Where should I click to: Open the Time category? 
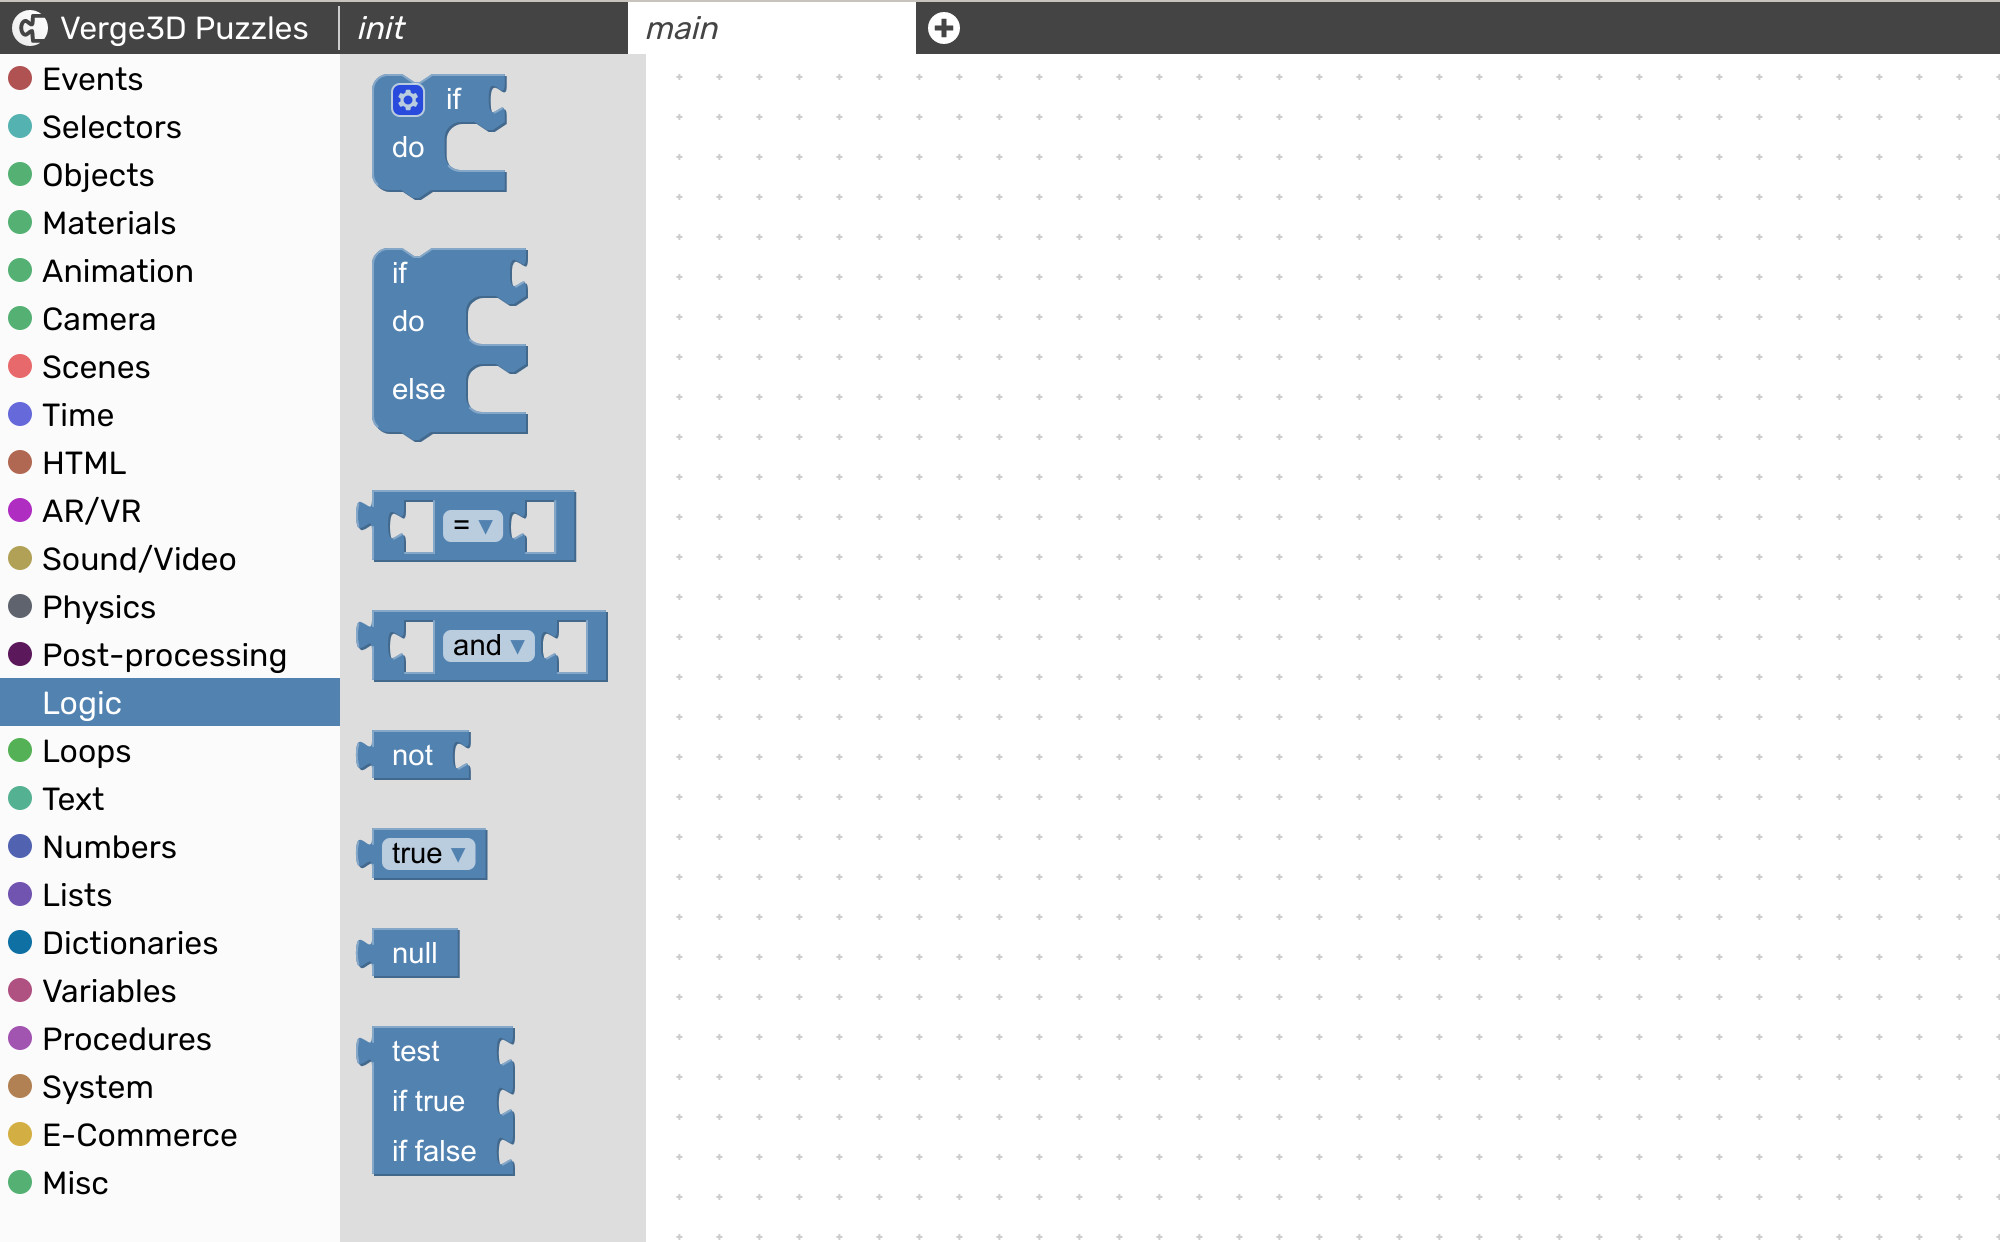(170, 415)
